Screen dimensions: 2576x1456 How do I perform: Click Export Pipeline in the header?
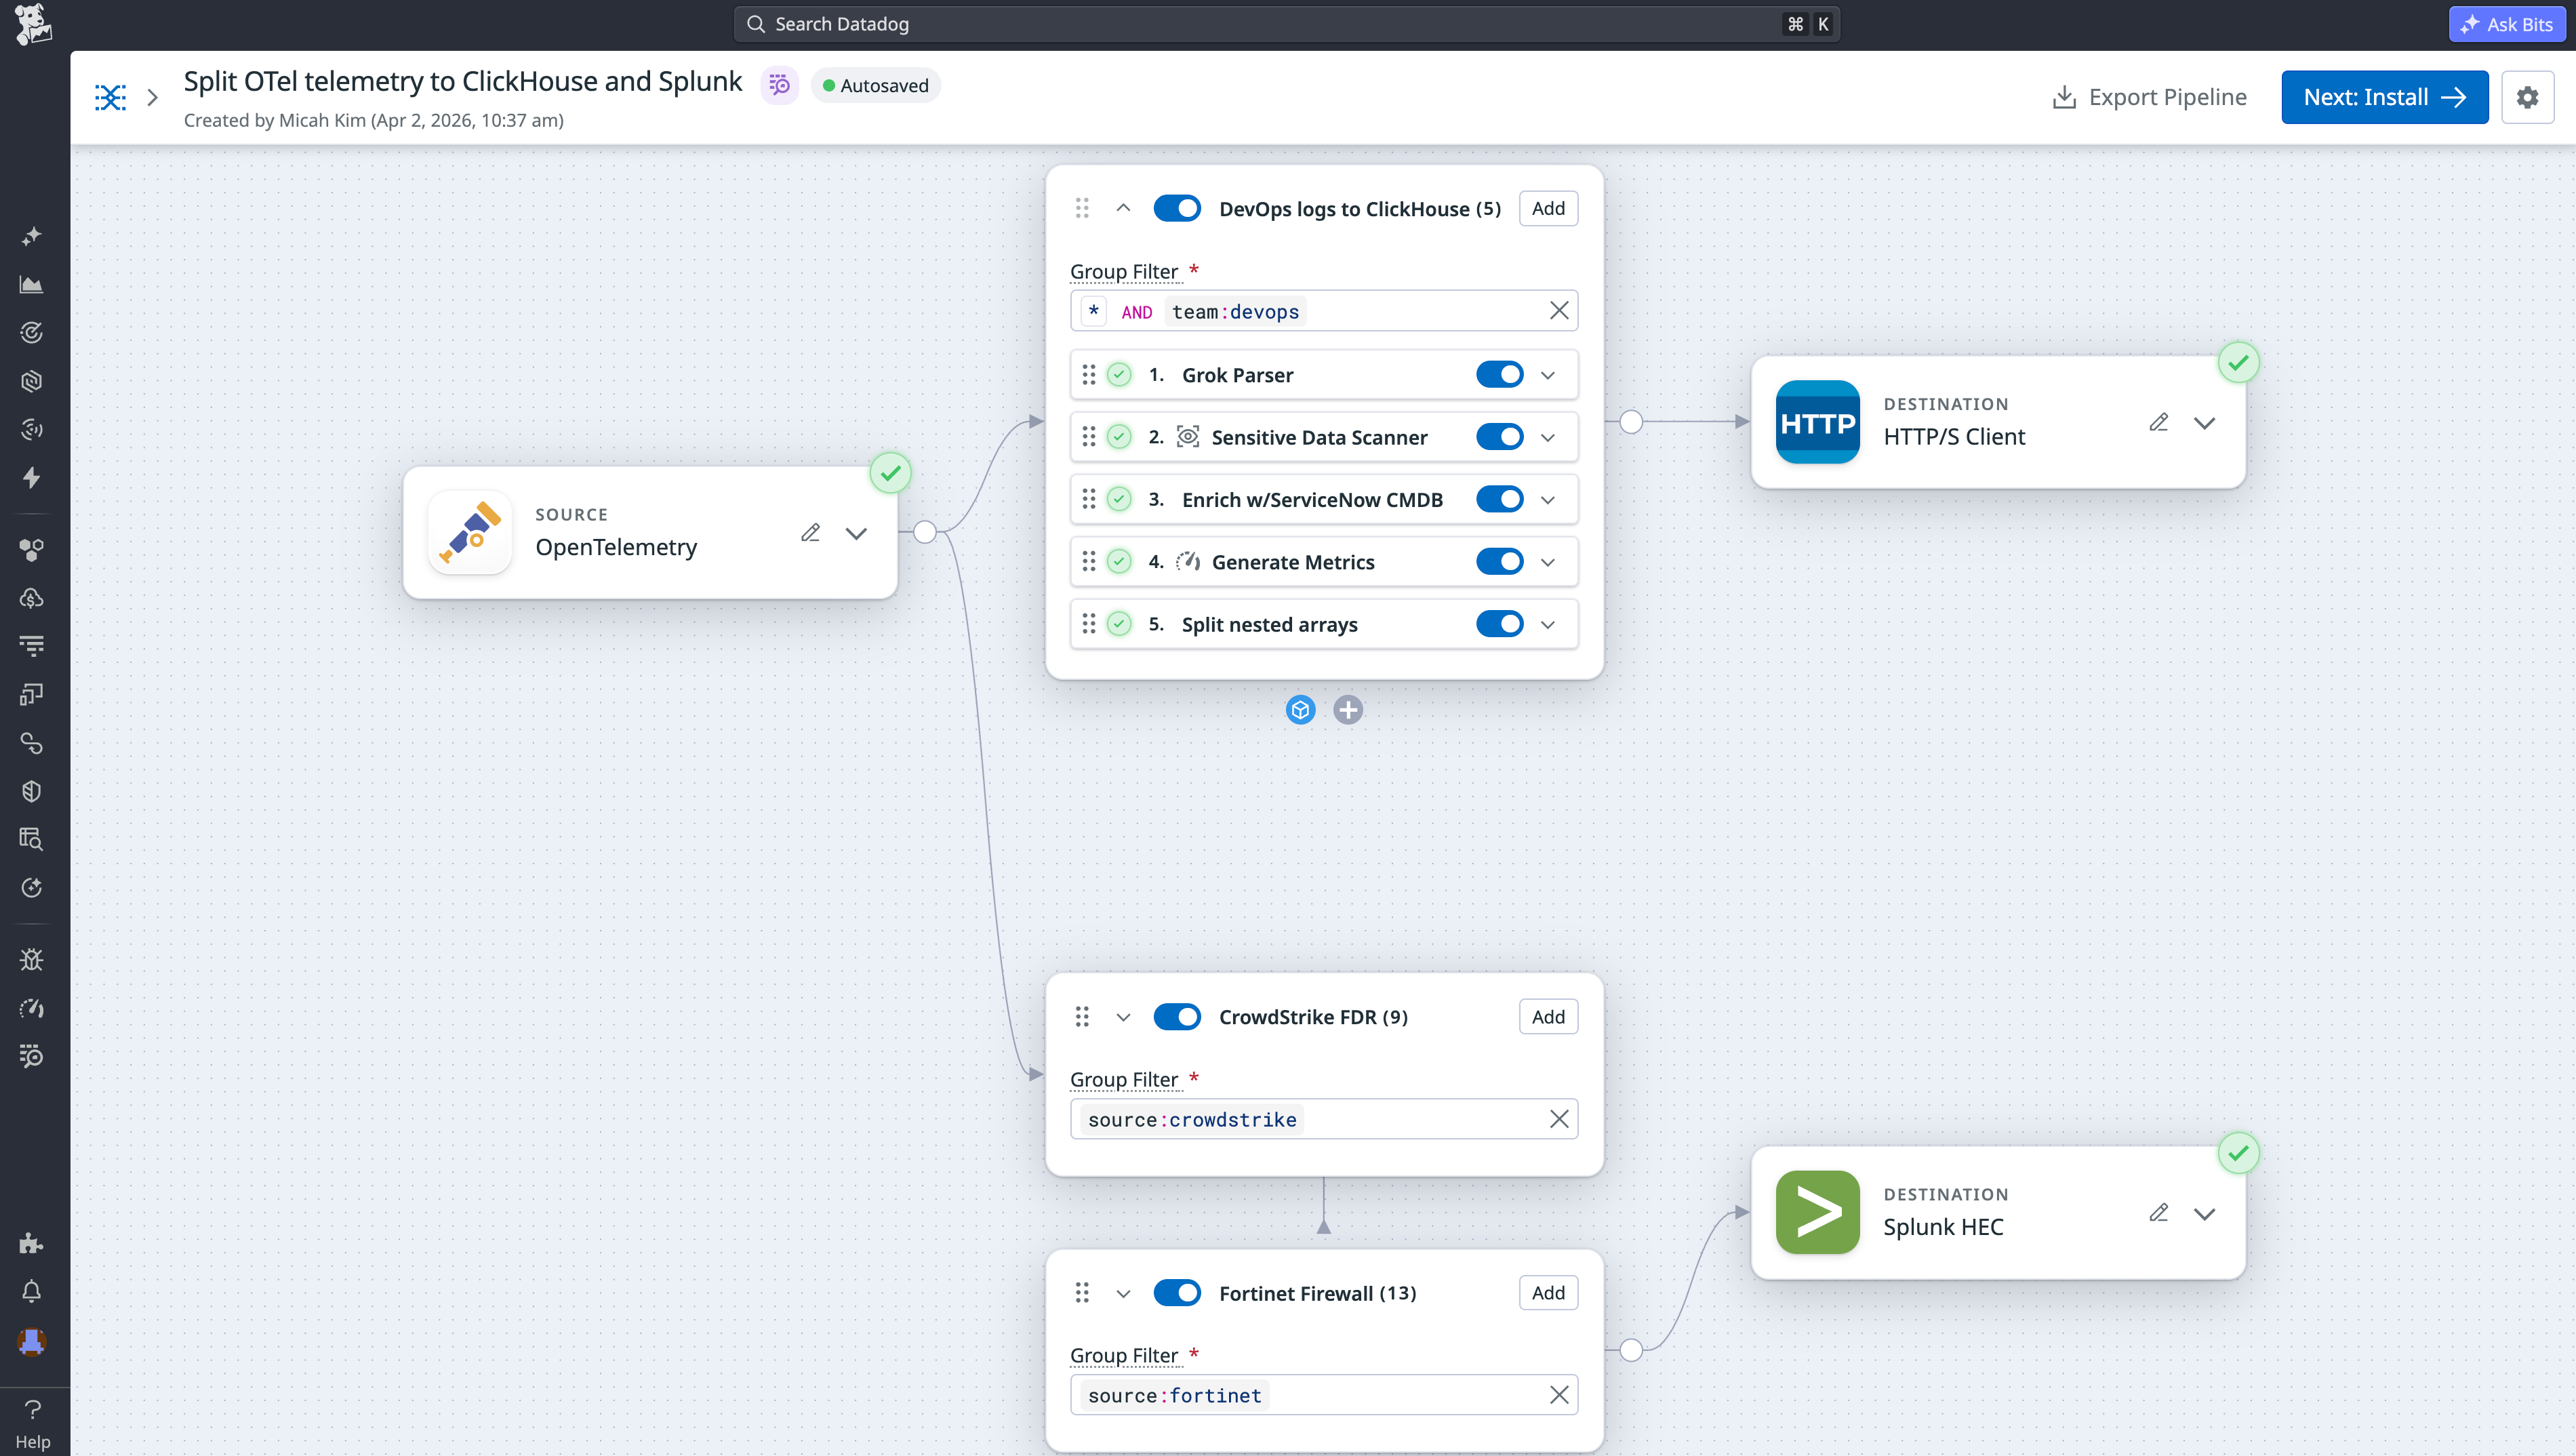2146,97
